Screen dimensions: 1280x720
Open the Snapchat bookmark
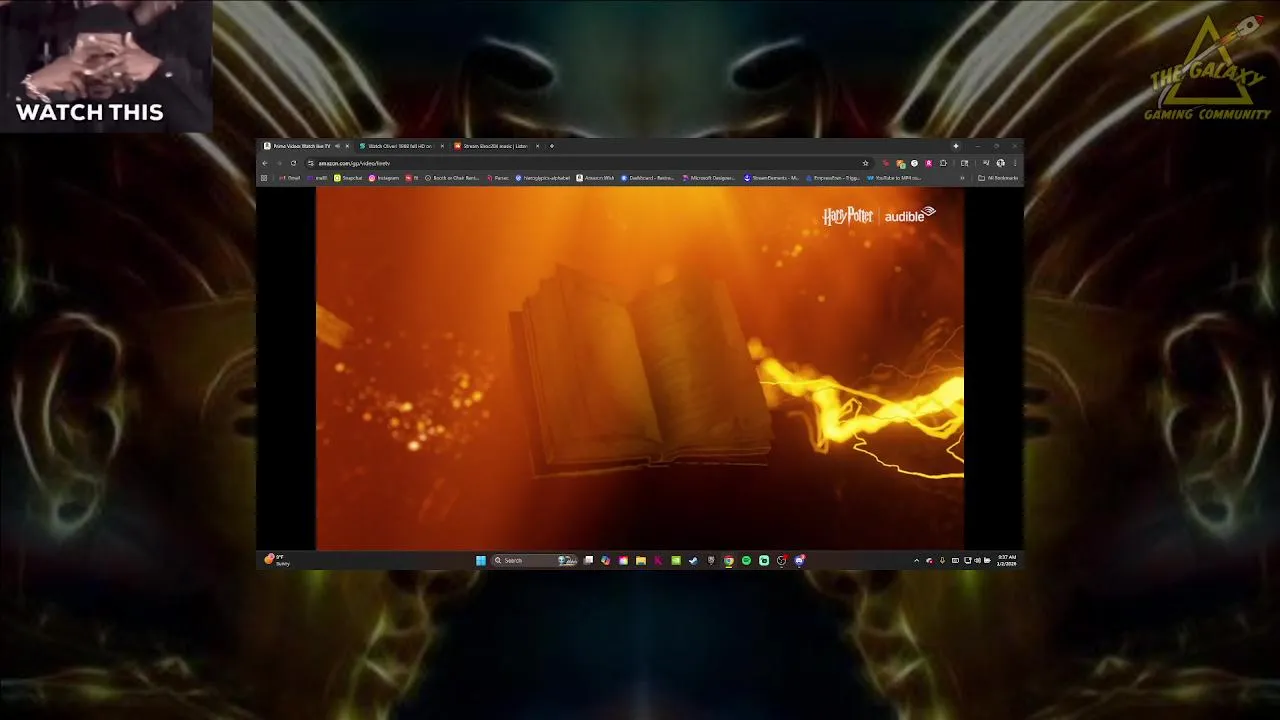(348, 178)
